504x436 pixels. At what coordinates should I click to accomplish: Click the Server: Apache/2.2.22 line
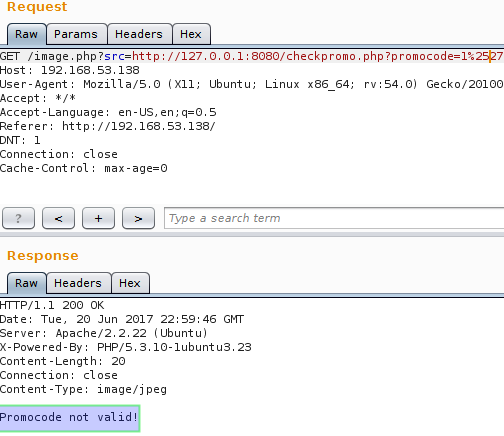click(x=104, y=333)
